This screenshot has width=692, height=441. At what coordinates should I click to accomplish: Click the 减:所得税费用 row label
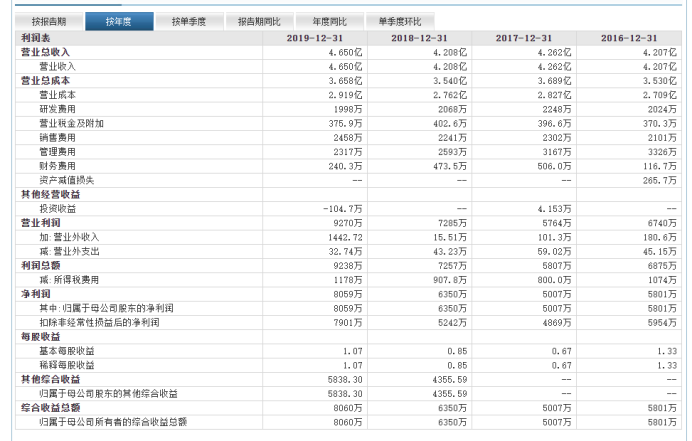[x=69, y=280]
